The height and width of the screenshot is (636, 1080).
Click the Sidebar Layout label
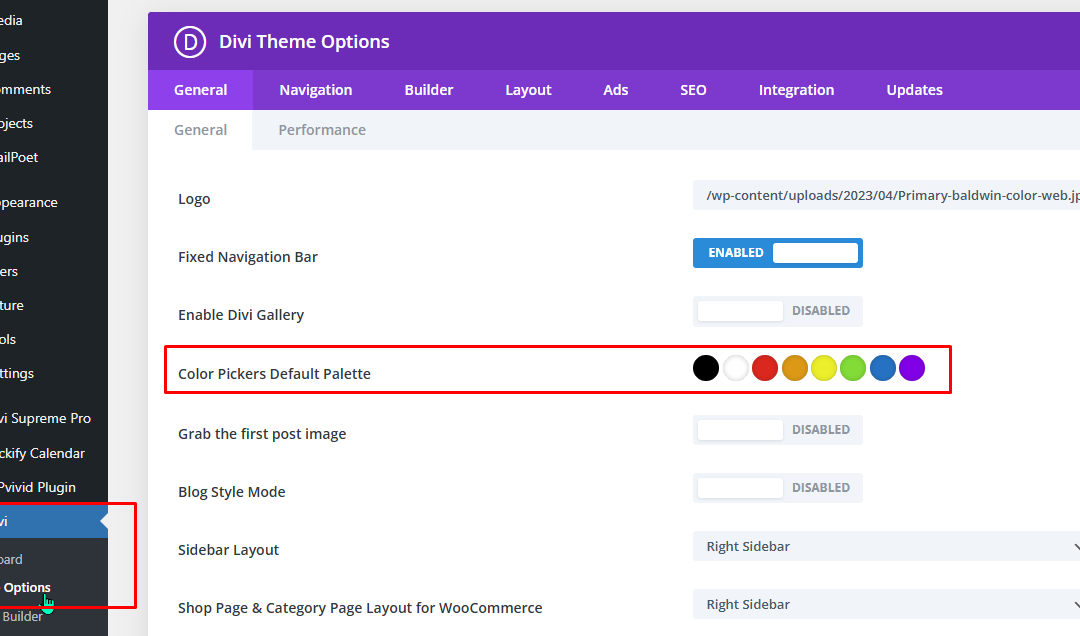pos(228,550)
